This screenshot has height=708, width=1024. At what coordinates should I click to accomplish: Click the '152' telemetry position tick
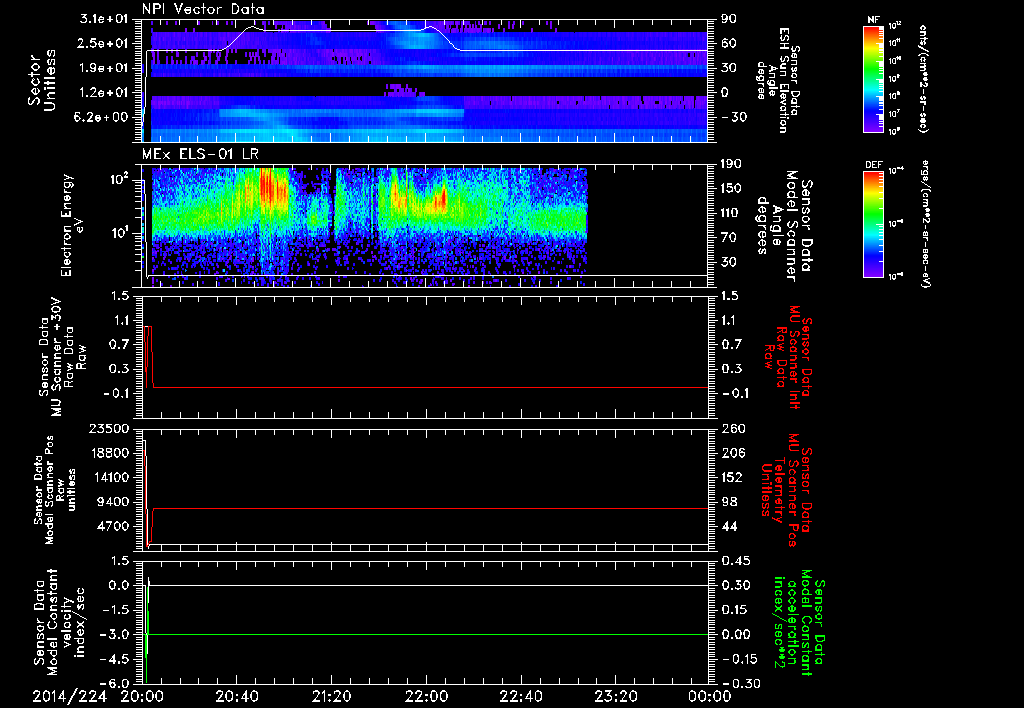point(731,477)
